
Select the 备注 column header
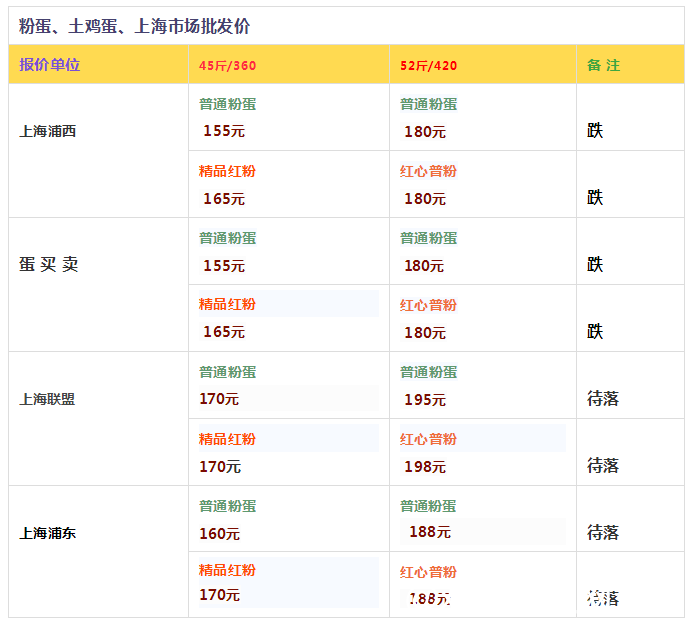tap(603, 65)
